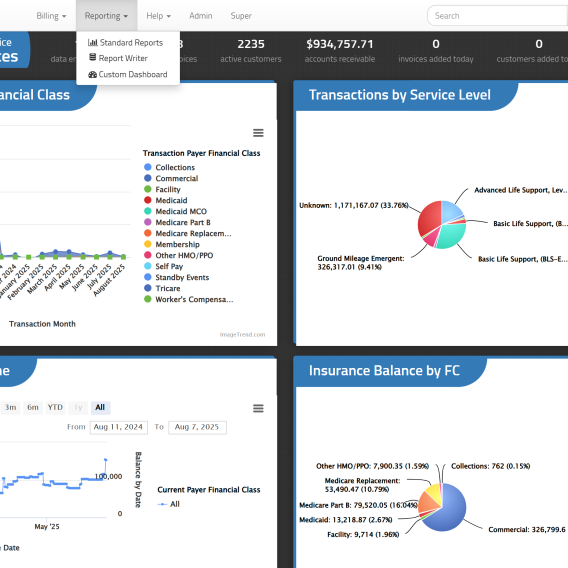Click the Standard Reports bar chart icon
Screen dimensions: 568x568
(93, 42)
